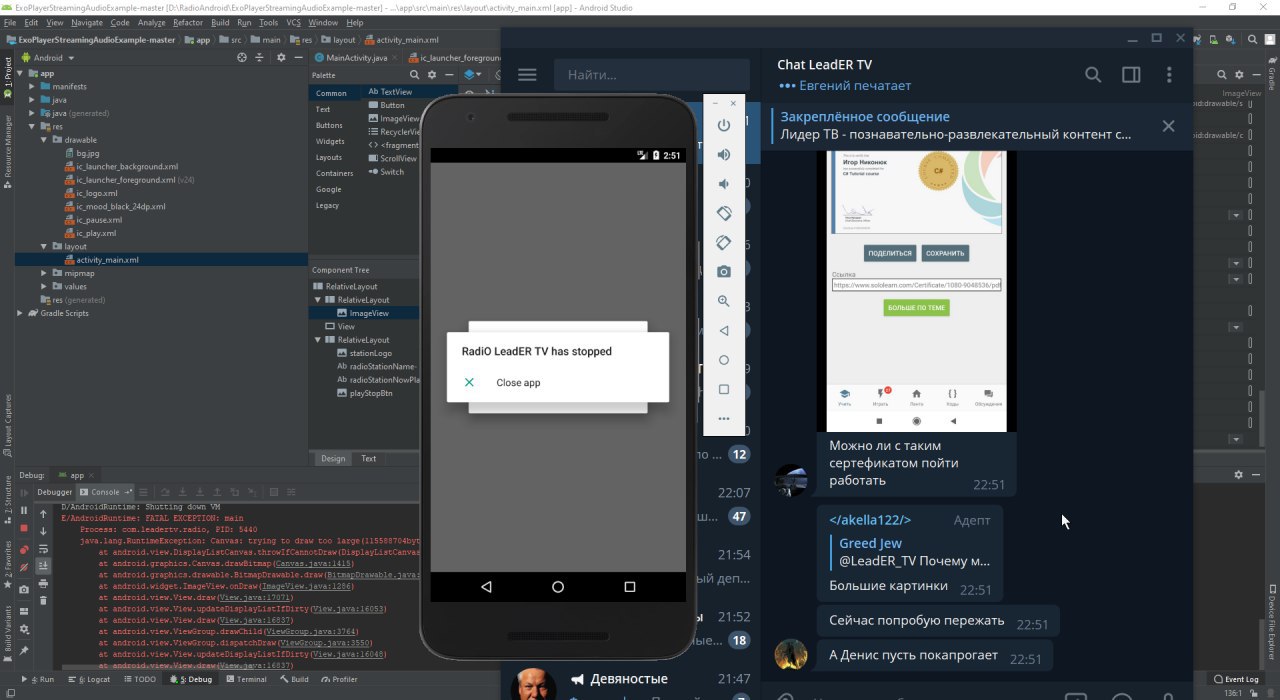Click the Project panel locate-file target icon

pos(241,58)
